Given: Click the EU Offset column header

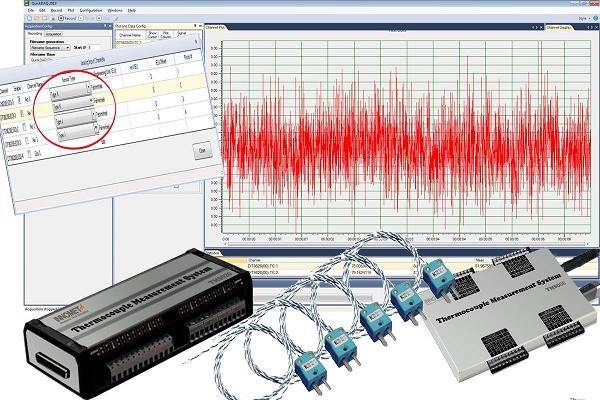Looking at the screenshot, I should point(161,62).
